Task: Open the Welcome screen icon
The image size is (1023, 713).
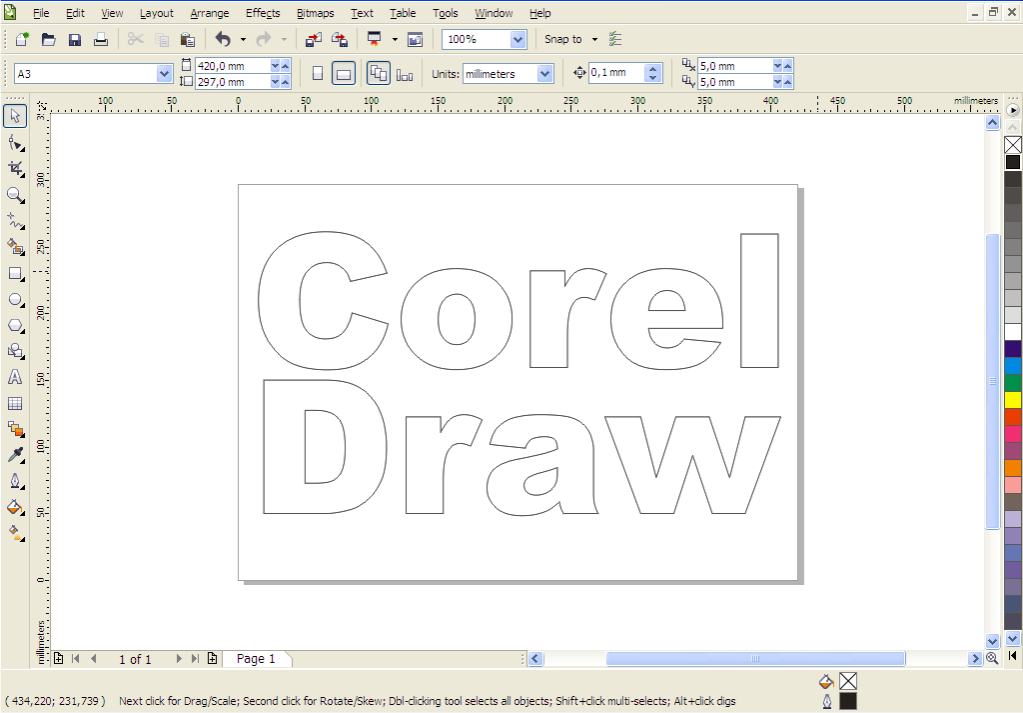Action: click(x=415, y=40)
